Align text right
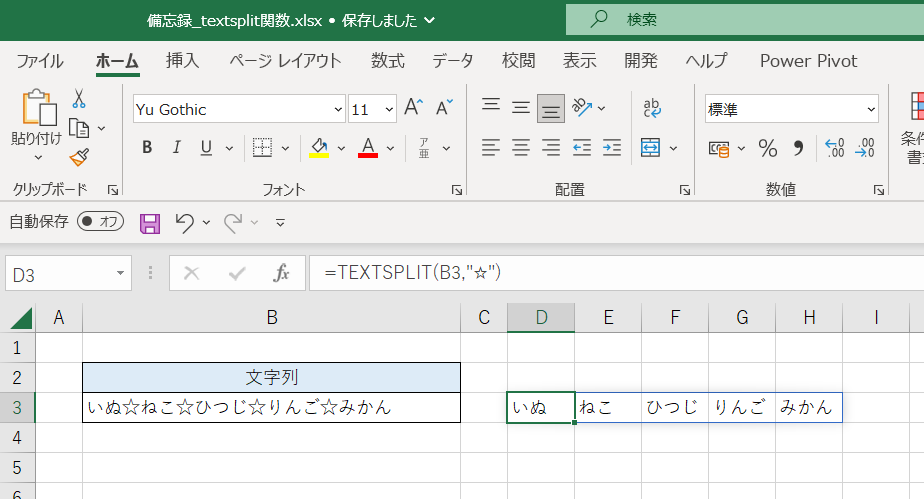 551,147
